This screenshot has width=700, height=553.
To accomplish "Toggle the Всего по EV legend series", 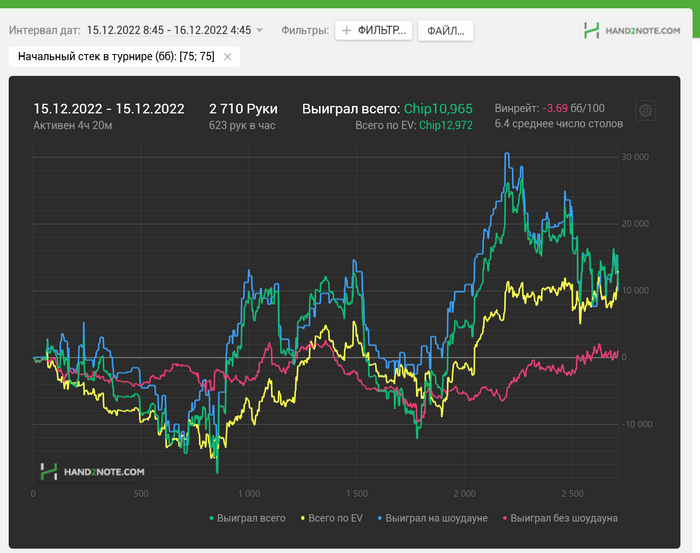I will coord(331,518).
